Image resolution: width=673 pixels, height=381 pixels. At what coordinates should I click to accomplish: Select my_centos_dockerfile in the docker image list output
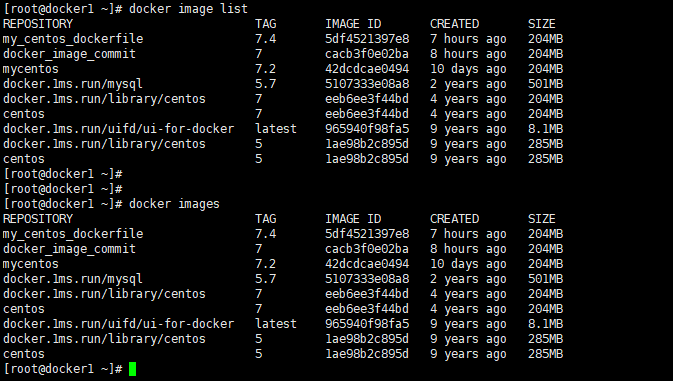[x=73, y=39]
